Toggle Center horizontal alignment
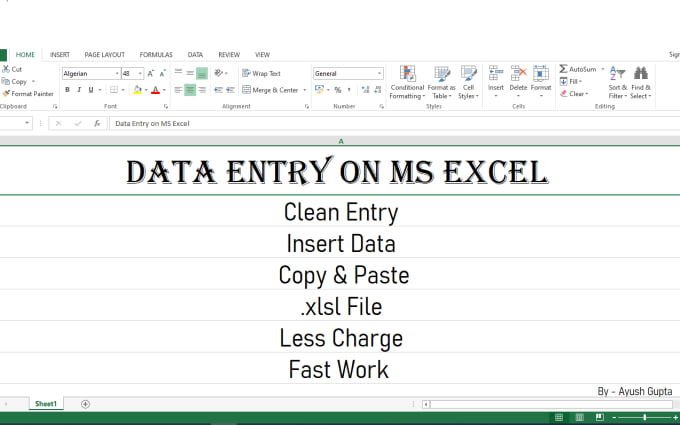 click(x=190, y=90)
